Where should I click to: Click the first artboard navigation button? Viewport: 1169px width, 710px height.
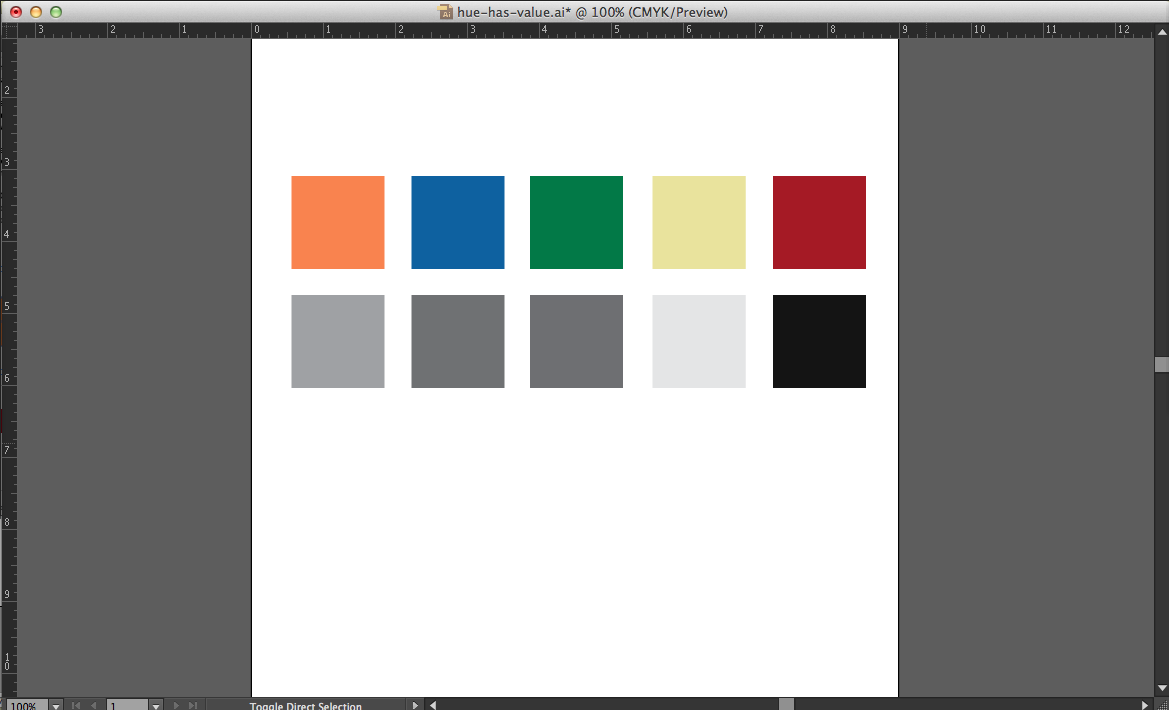(x=76, y=705)
